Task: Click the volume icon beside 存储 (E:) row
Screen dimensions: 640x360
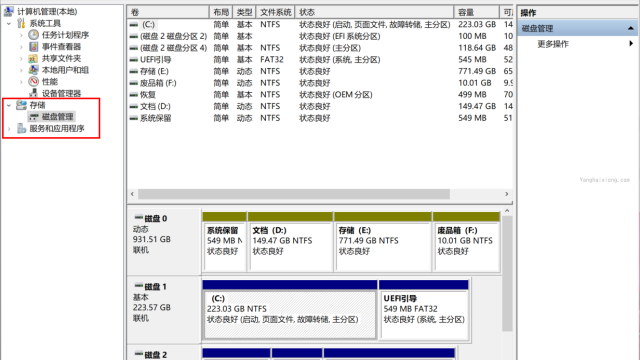Action: 133,71
